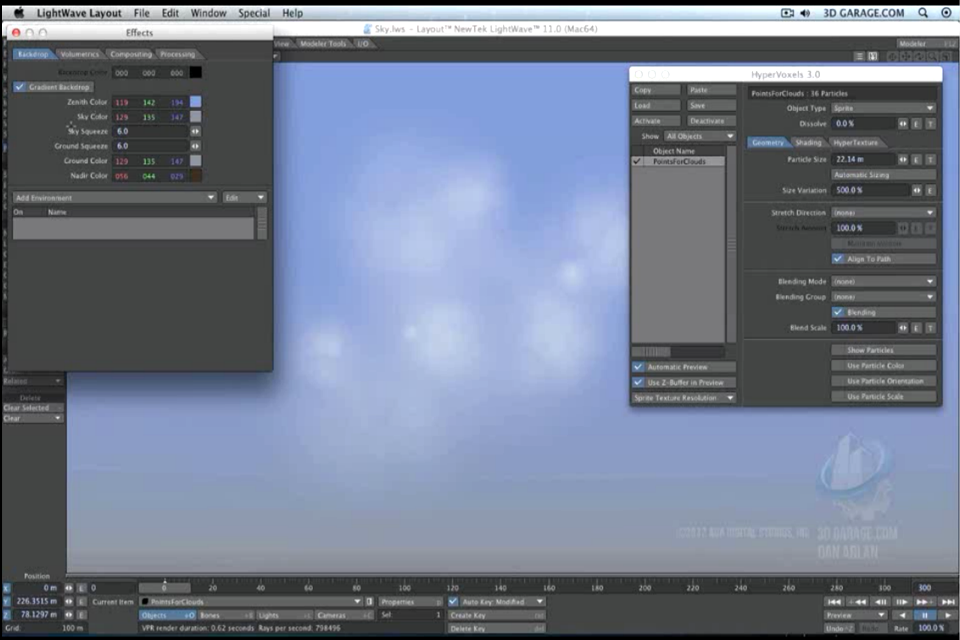Switch to the HyperTexture tab
This screenshot has width=960, height=640.
click(855, 142)
